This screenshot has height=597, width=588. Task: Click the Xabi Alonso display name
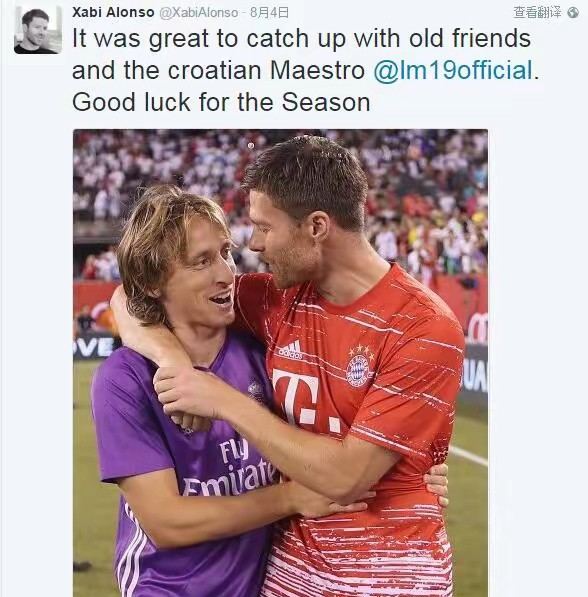[x=113, y=12]
